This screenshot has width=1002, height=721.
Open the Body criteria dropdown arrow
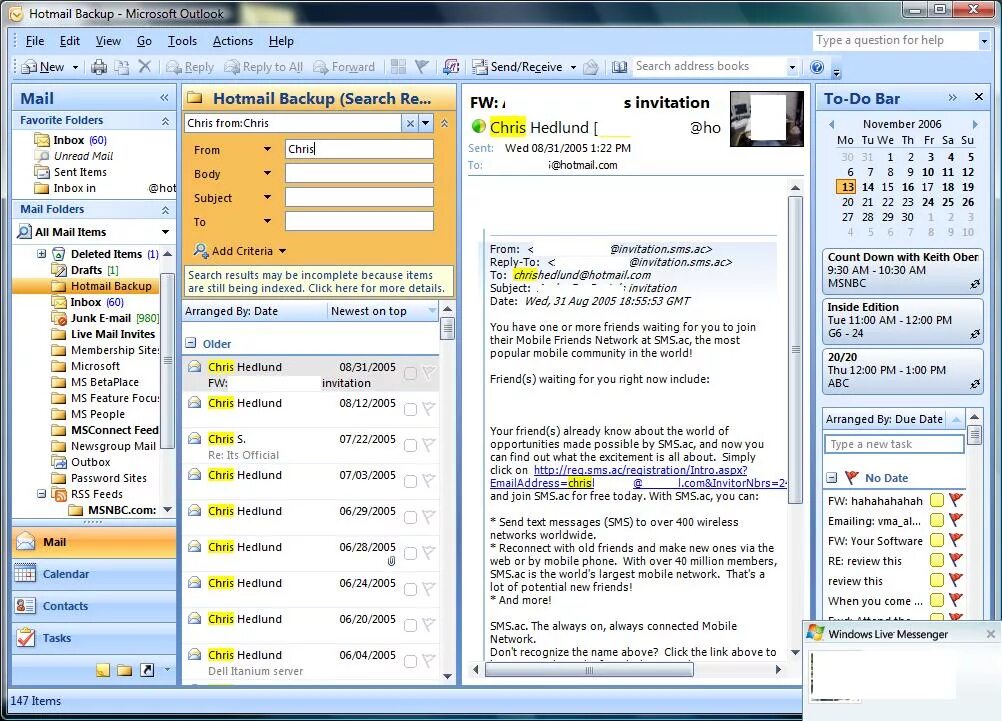point(267,173)
